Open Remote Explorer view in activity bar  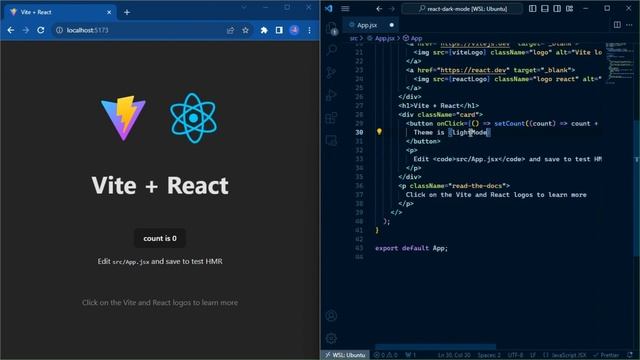(331, 140)
